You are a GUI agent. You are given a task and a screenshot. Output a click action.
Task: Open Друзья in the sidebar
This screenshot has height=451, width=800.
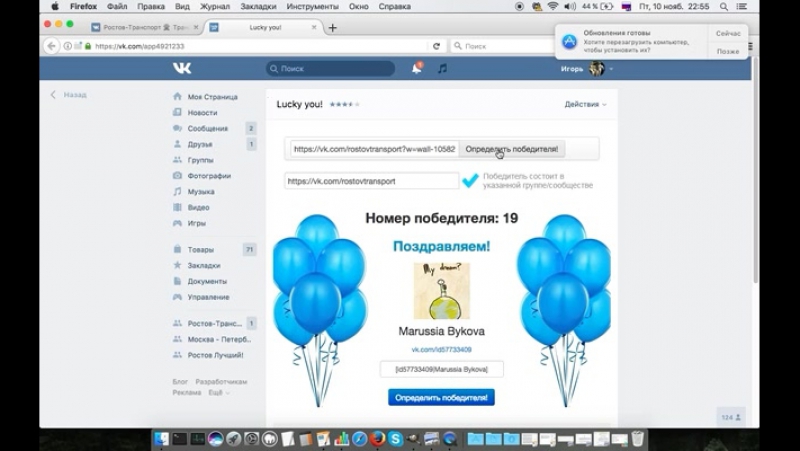coord(199,144)
